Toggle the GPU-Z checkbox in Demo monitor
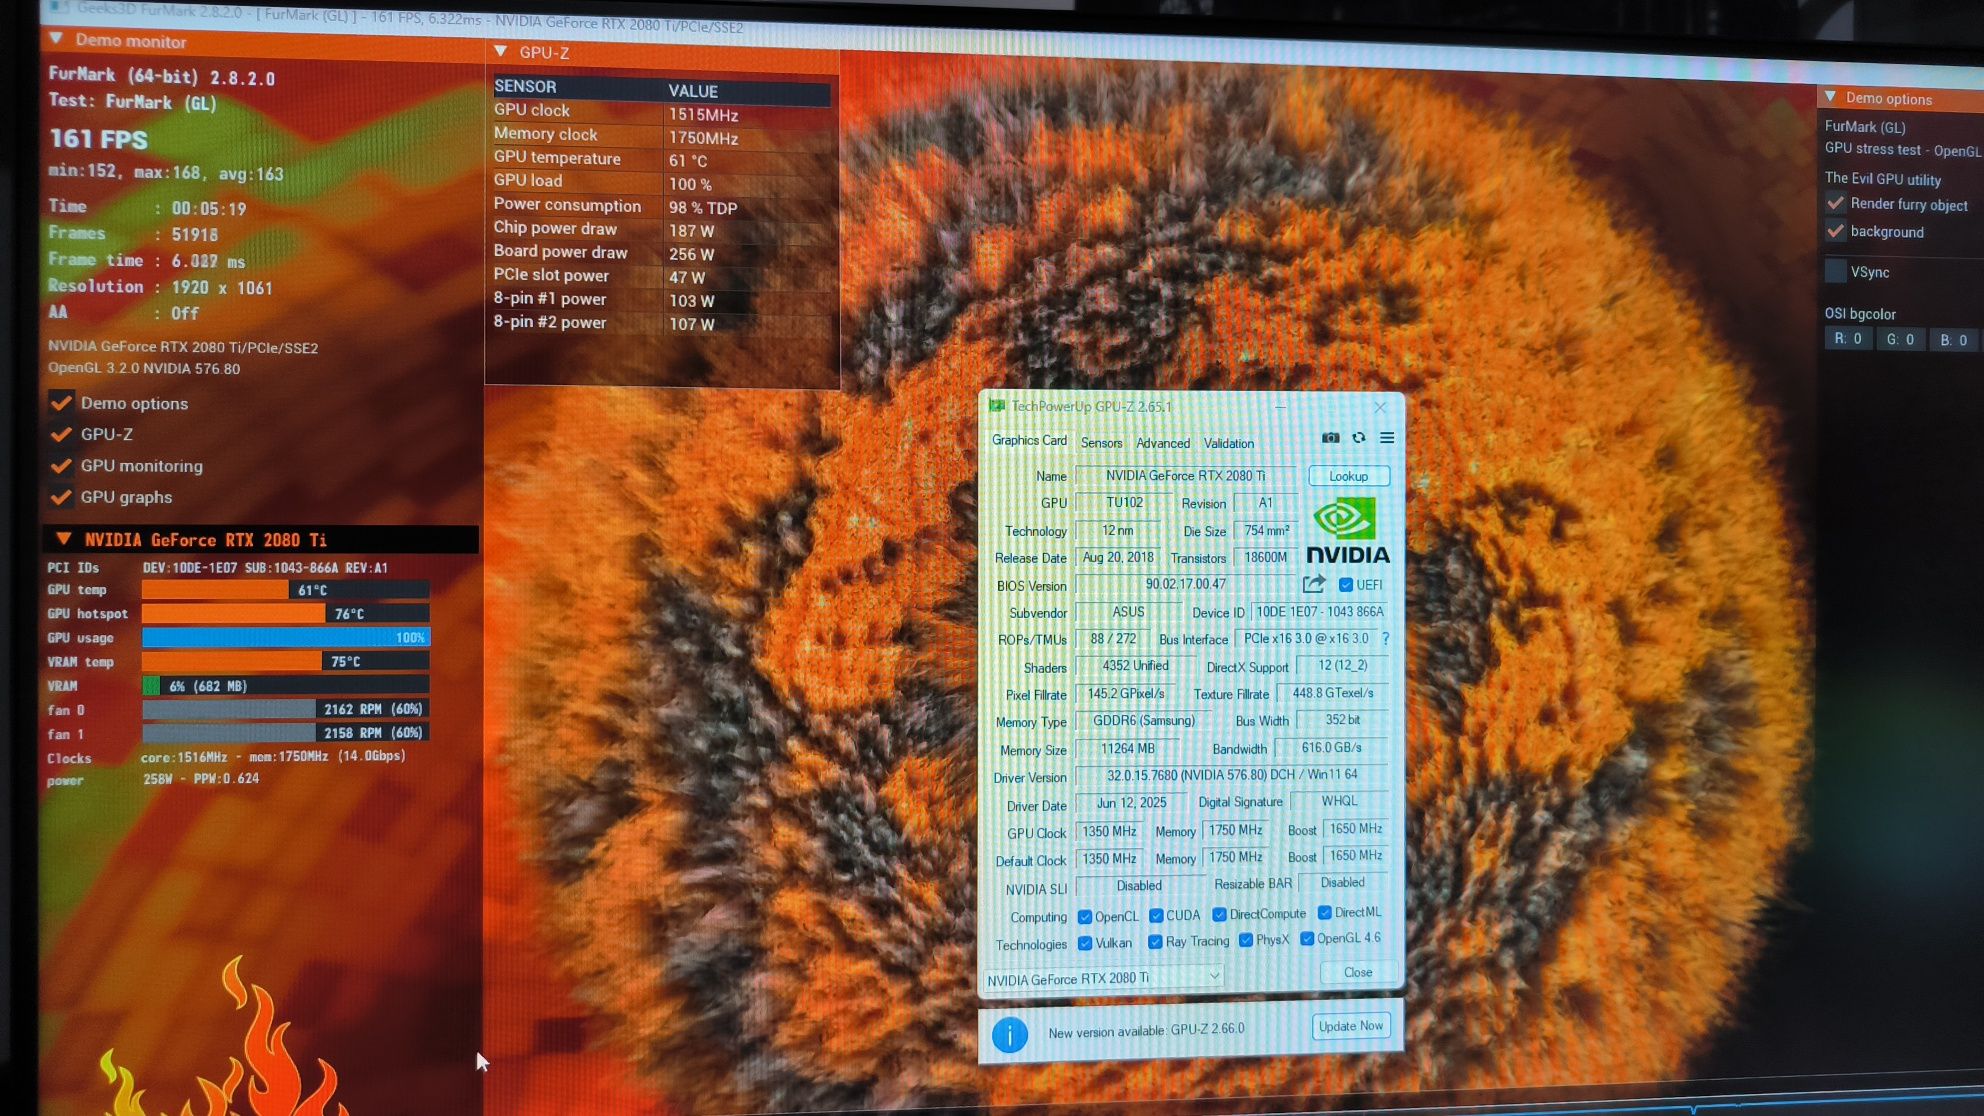The image size is (1984, 1116). pos(61,434)
